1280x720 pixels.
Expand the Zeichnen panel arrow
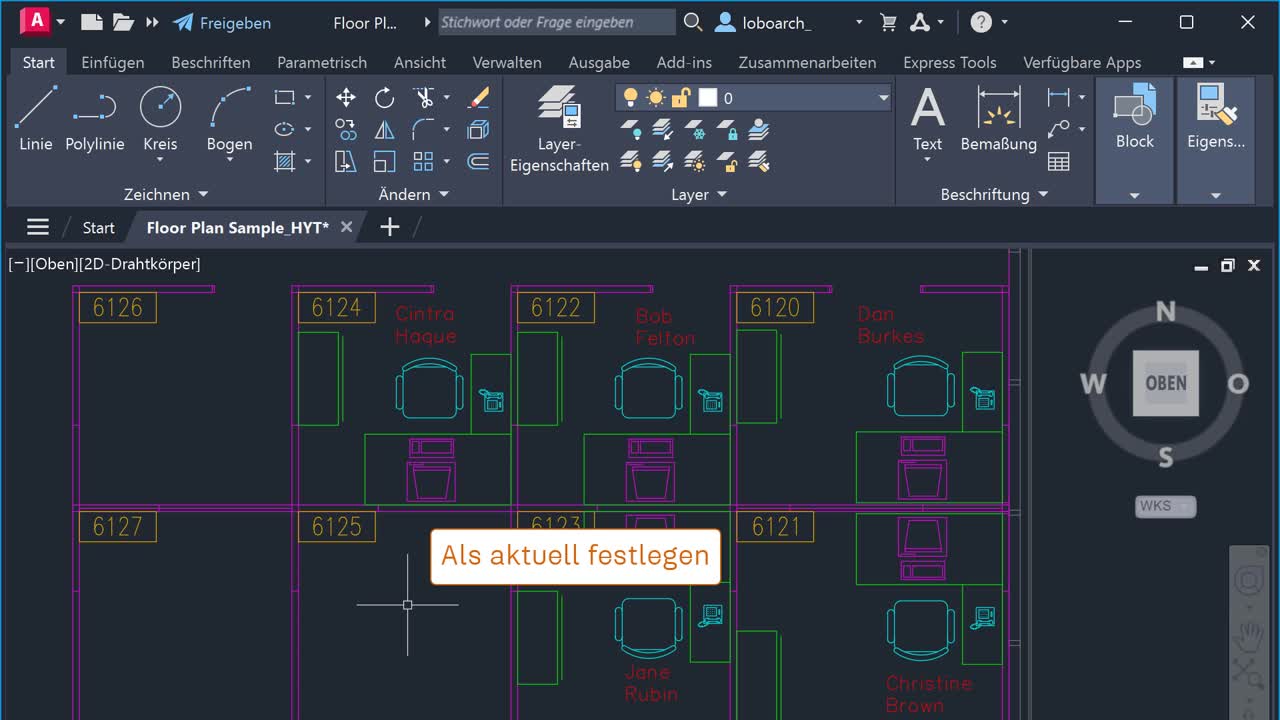pyautogui.click(x=203, y=194)
